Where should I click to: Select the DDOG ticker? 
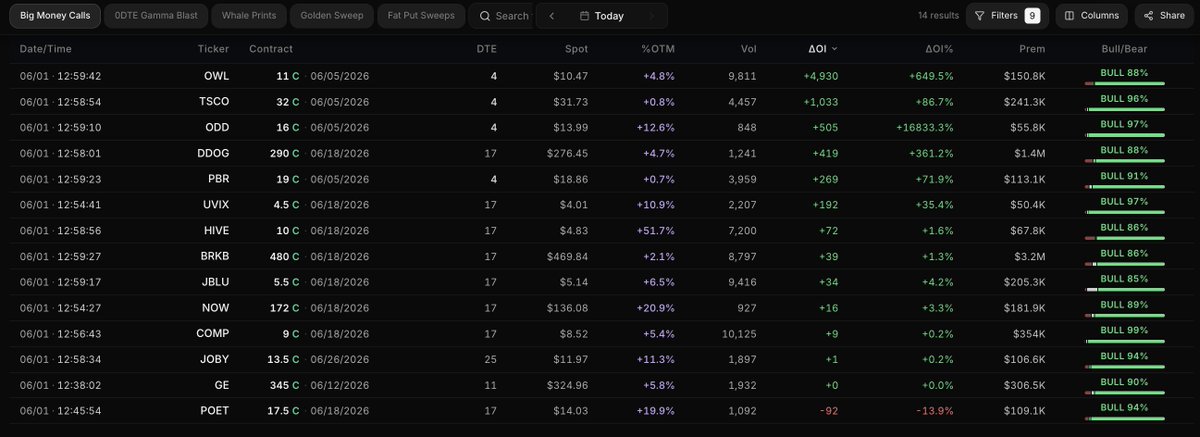(x=213, y=153)
